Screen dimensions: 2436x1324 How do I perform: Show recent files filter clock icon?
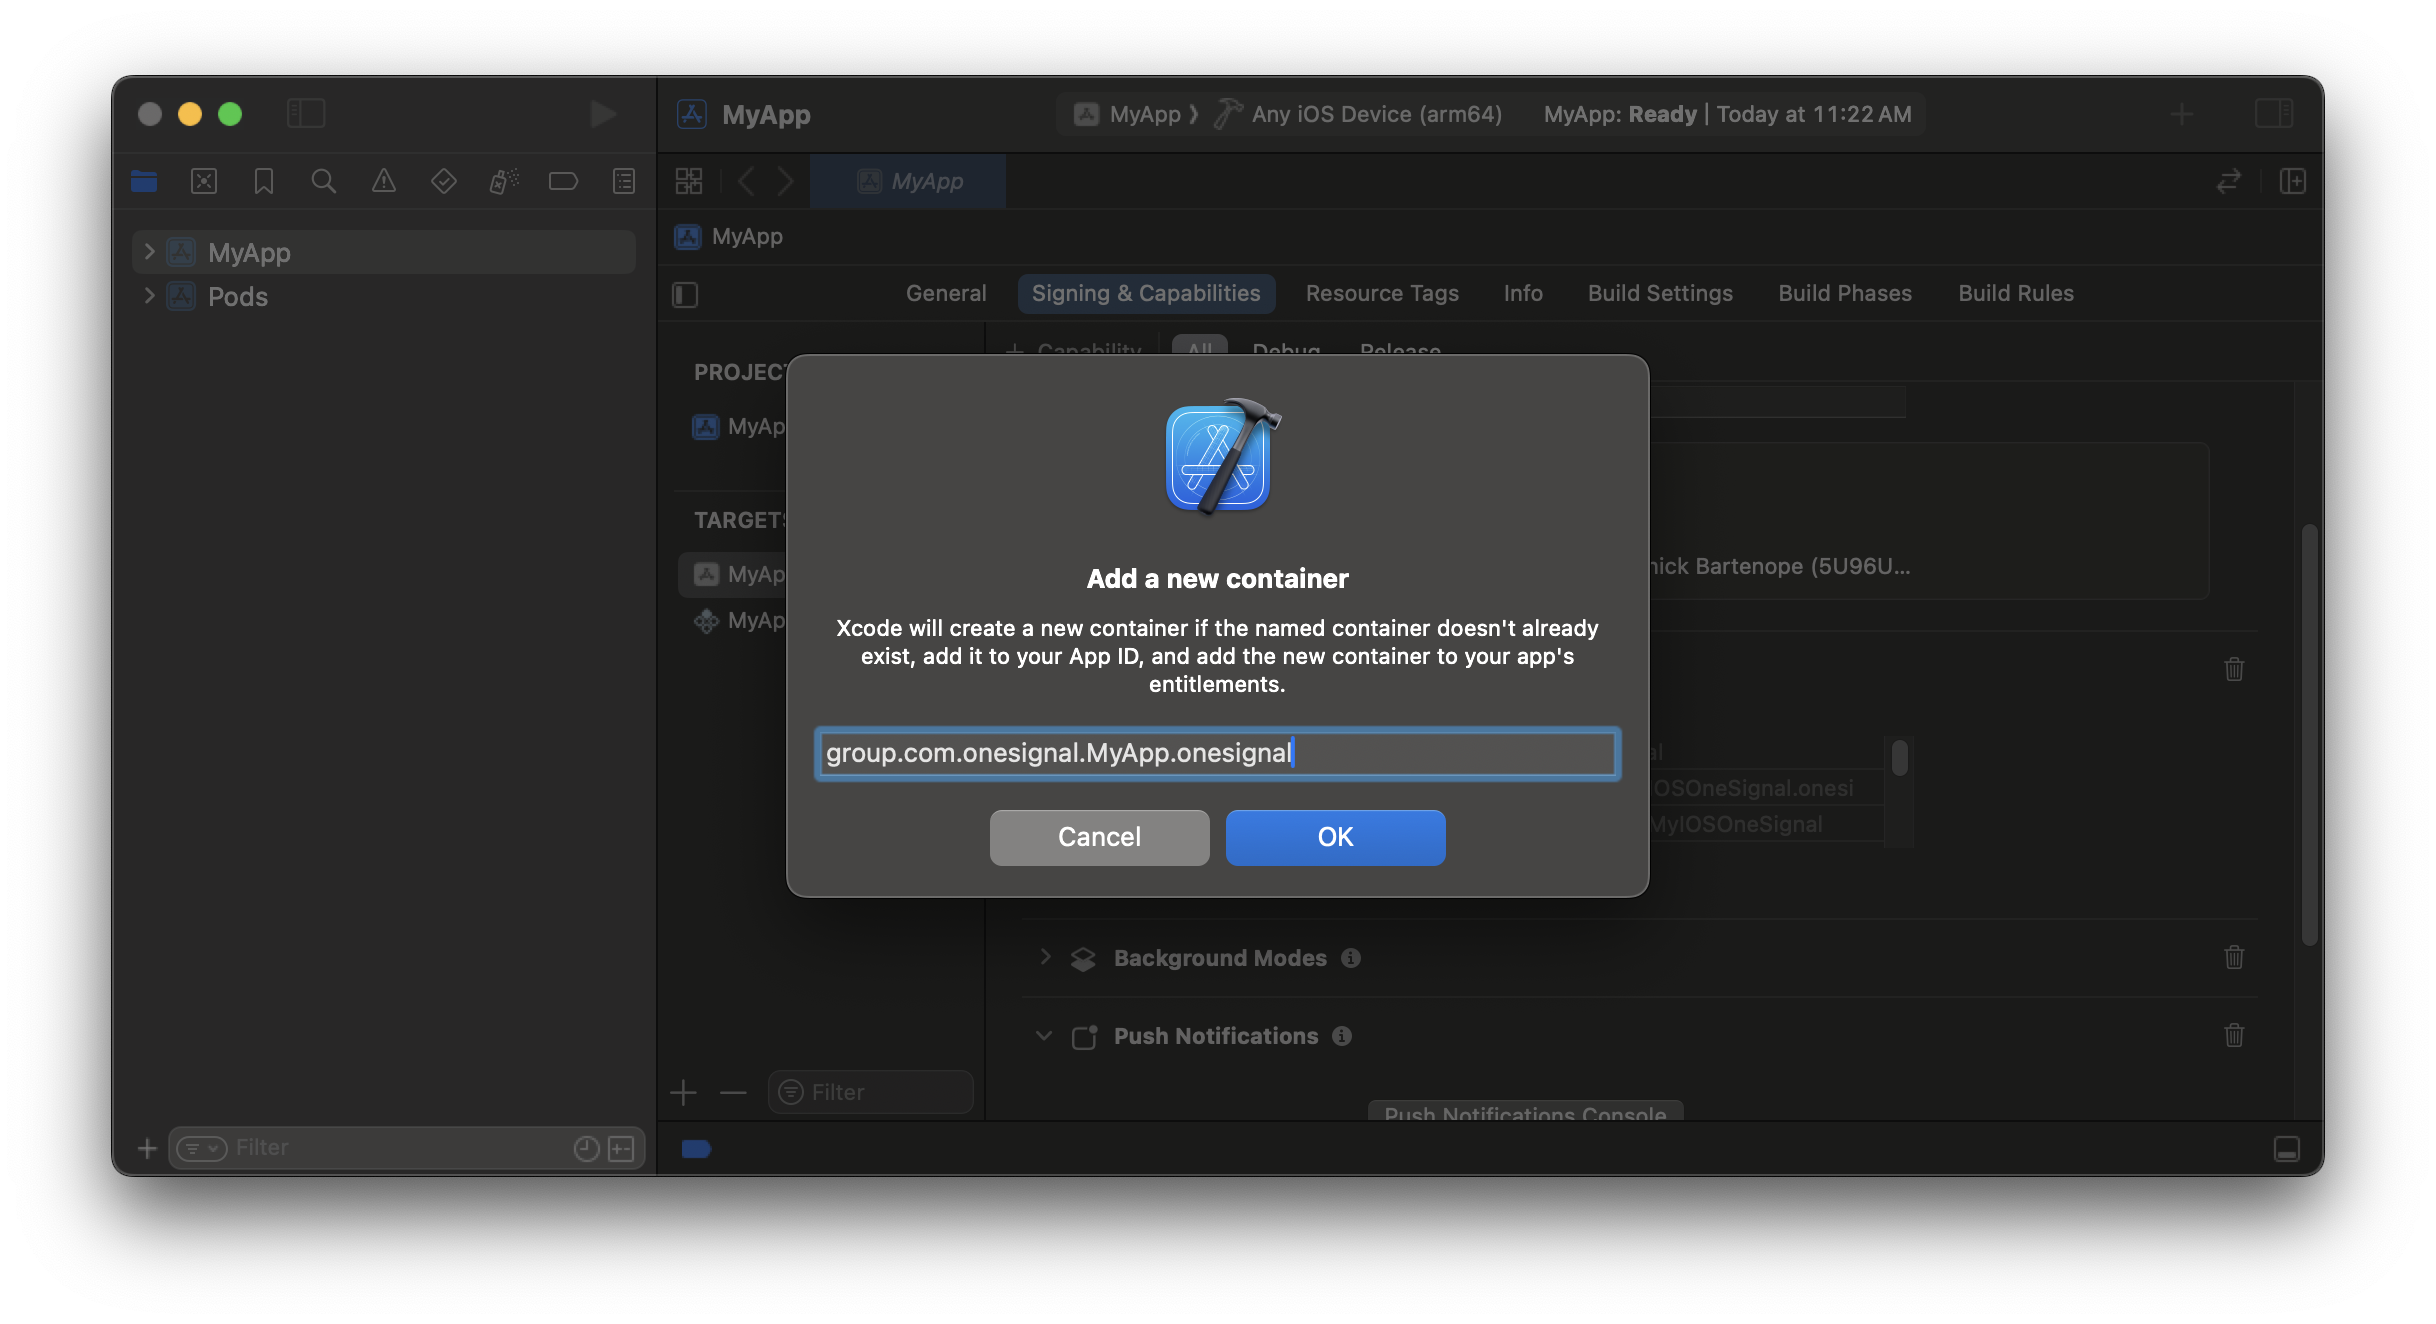[586, 1148]
